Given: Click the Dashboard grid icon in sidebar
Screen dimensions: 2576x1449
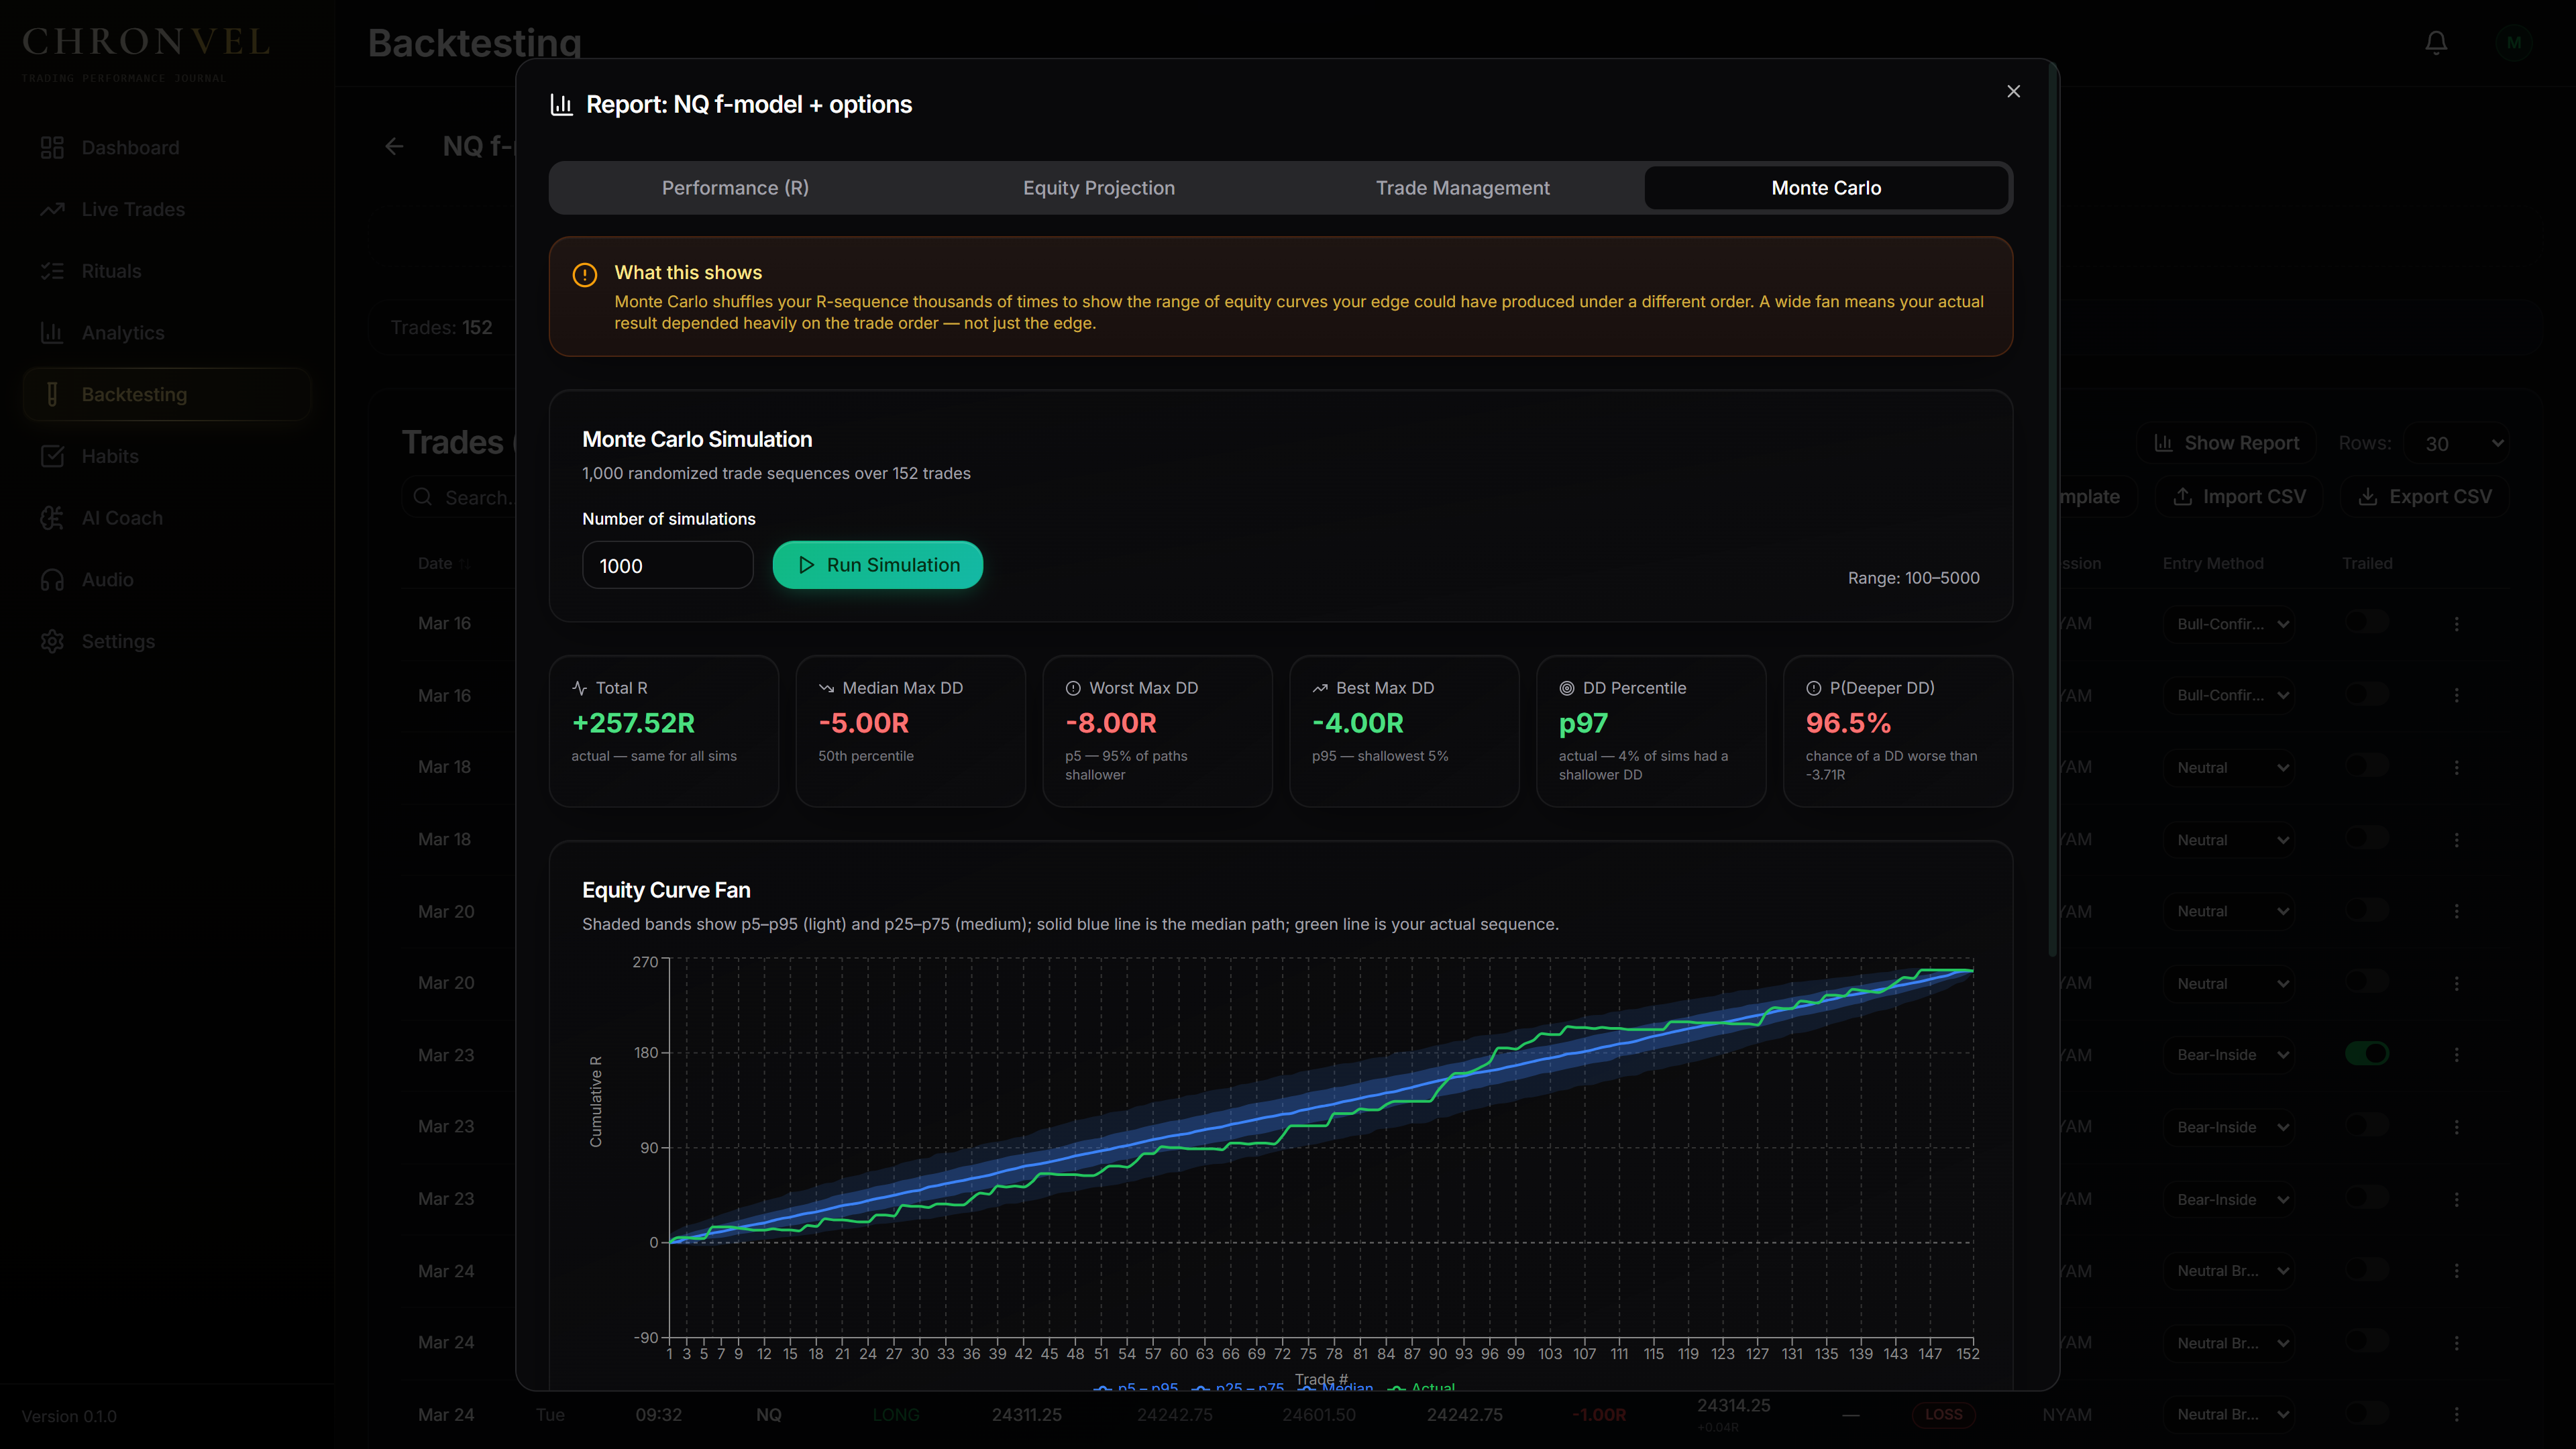Looking at the screenshot, I should (52, 148).
